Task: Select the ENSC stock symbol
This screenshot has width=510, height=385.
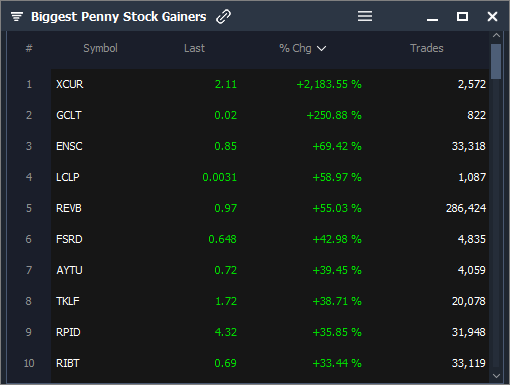Action: click(x=69, y=146)
